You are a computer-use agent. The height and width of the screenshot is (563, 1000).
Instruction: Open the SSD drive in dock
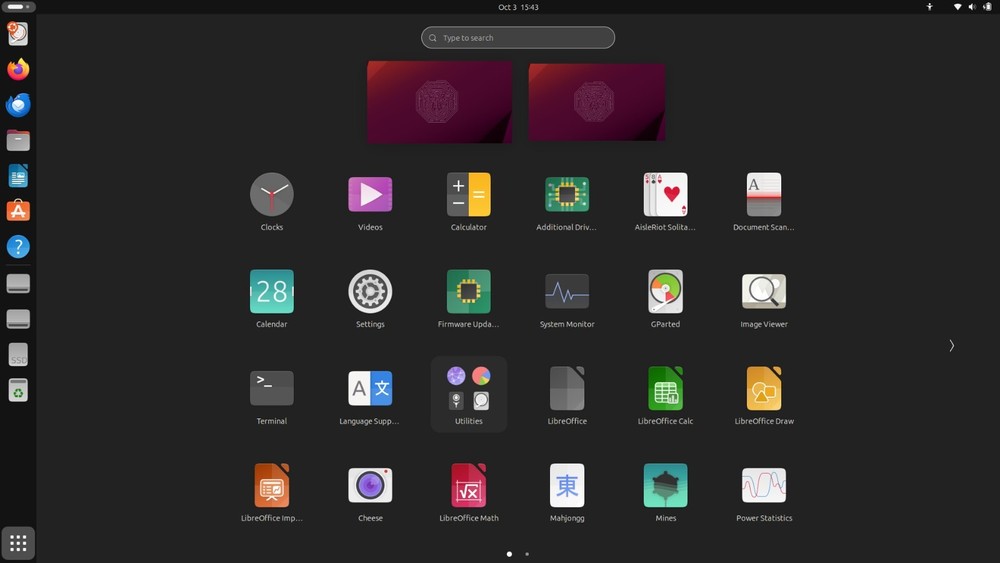click(18, 355)
